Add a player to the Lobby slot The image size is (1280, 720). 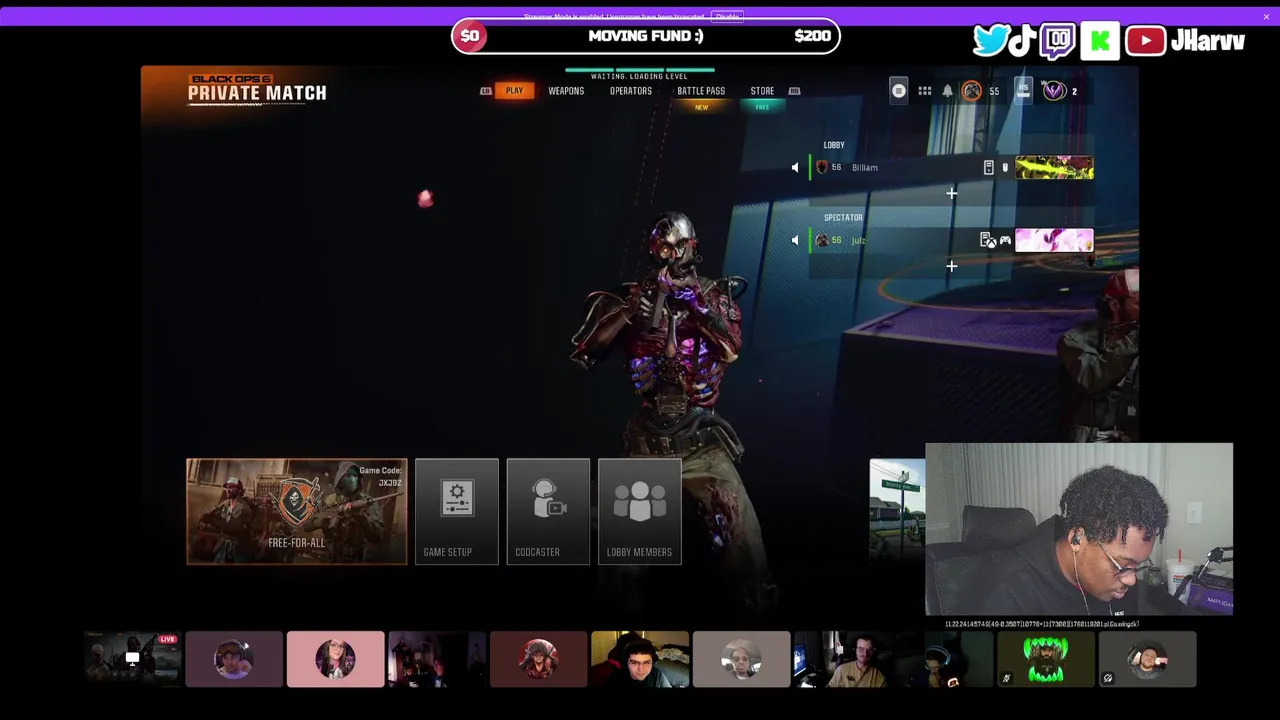[951, 194]
